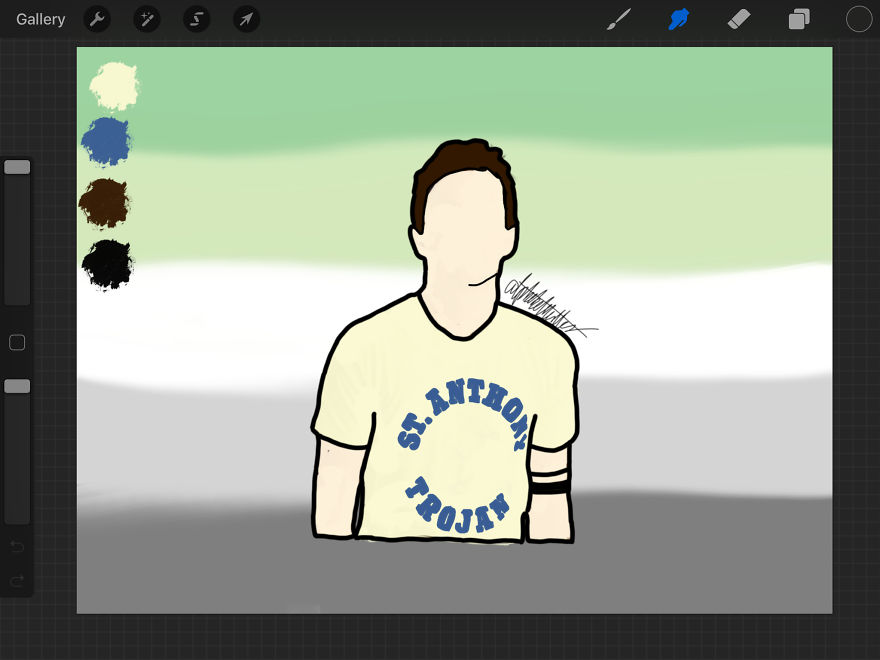This screenshot has width=880, height=660.
Task: Adjust the brush size slider
Action: 17,166
